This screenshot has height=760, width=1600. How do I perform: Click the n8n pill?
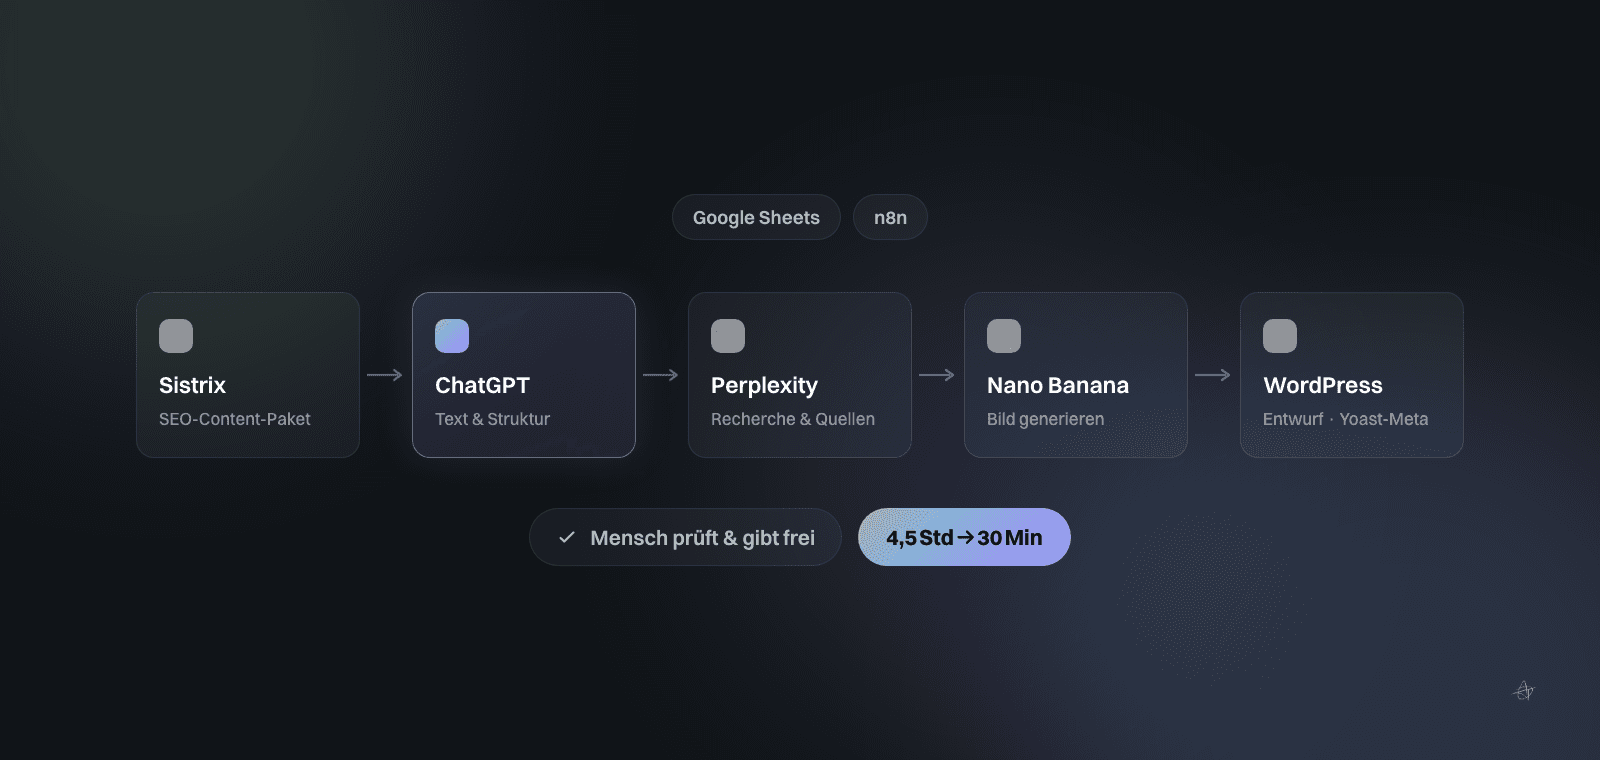coord(890,217)
